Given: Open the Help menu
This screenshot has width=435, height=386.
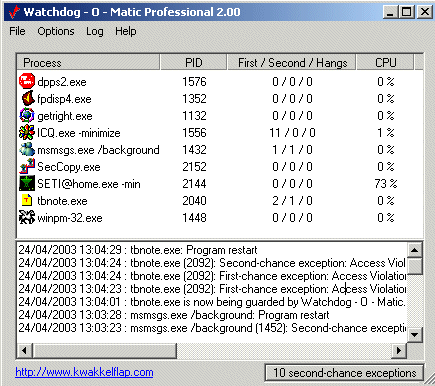Looking at the screenshot, I should click(x=126, y=31).
